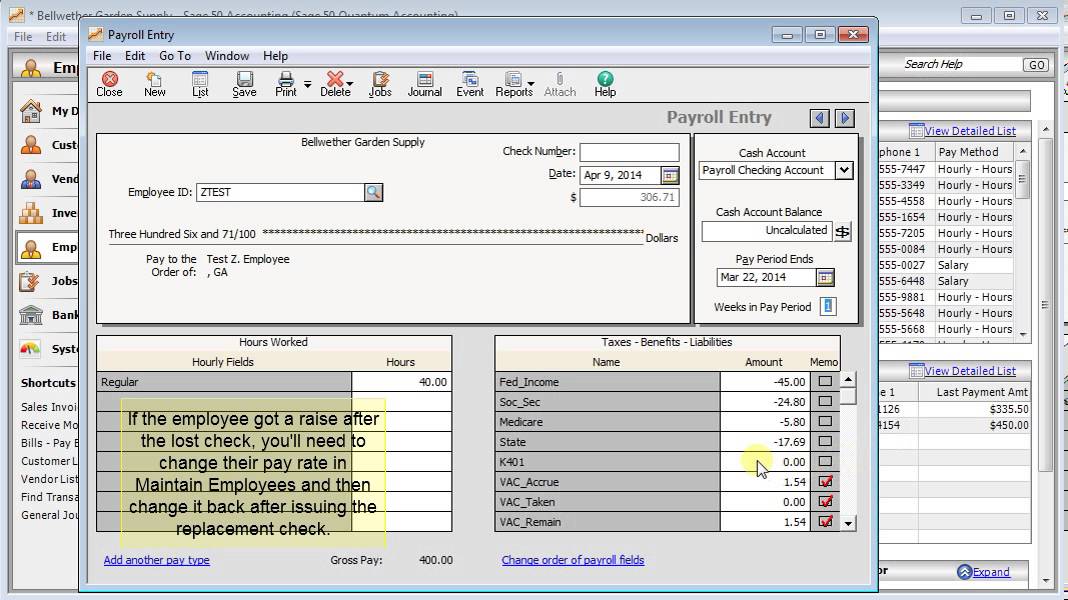Go to next payroll entry arrow

pyautogui.click(x=845, y=119)
